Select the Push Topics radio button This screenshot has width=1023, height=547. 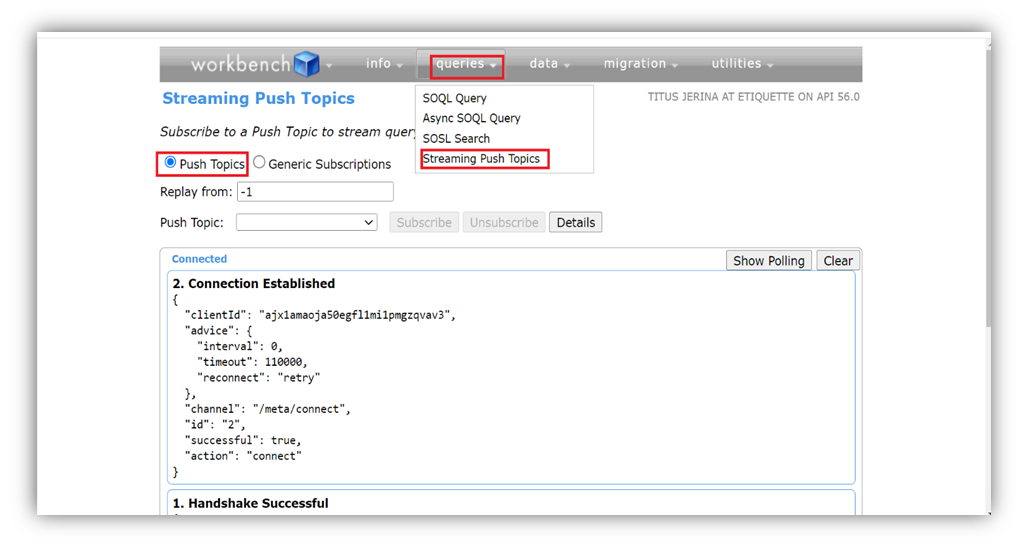(x=170, y=163)
